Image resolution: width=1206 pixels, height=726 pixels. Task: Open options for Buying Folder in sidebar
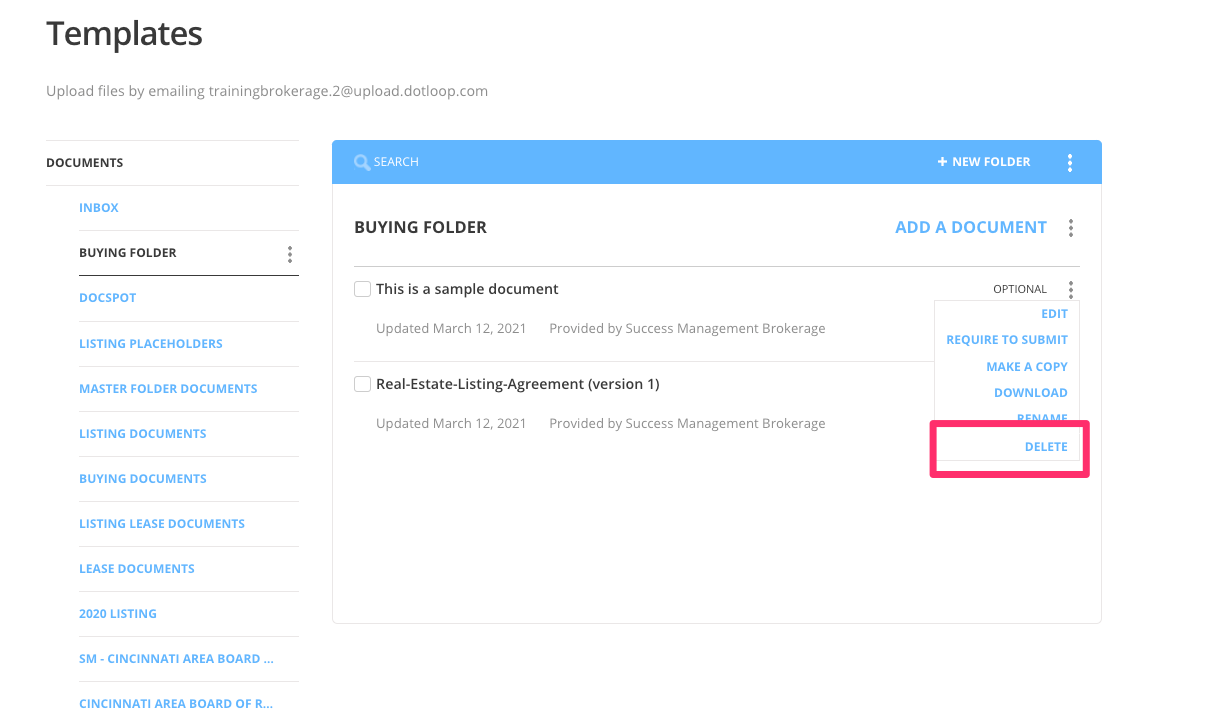(x=289, y=253)
